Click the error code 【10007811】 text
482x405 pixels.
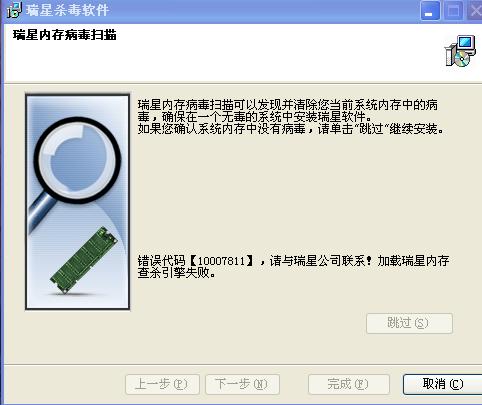[x=221, y=261]
